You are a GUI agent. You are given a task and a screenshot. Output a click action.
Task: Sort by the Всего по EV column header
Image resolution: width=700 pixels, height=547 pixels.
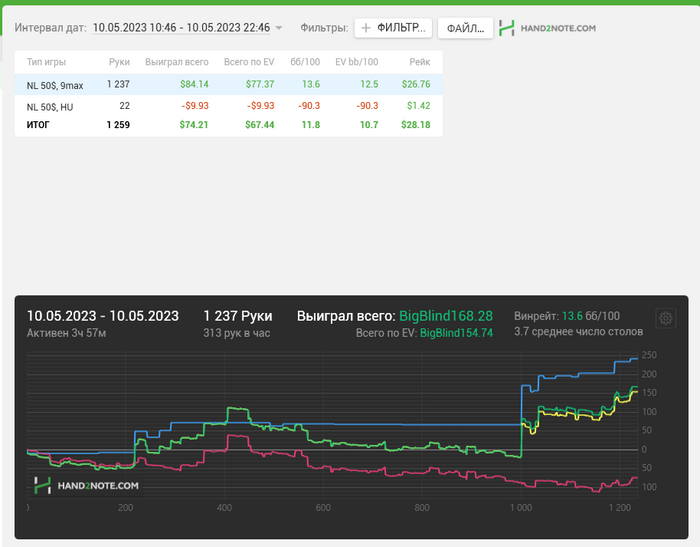(x=249, y=62)
